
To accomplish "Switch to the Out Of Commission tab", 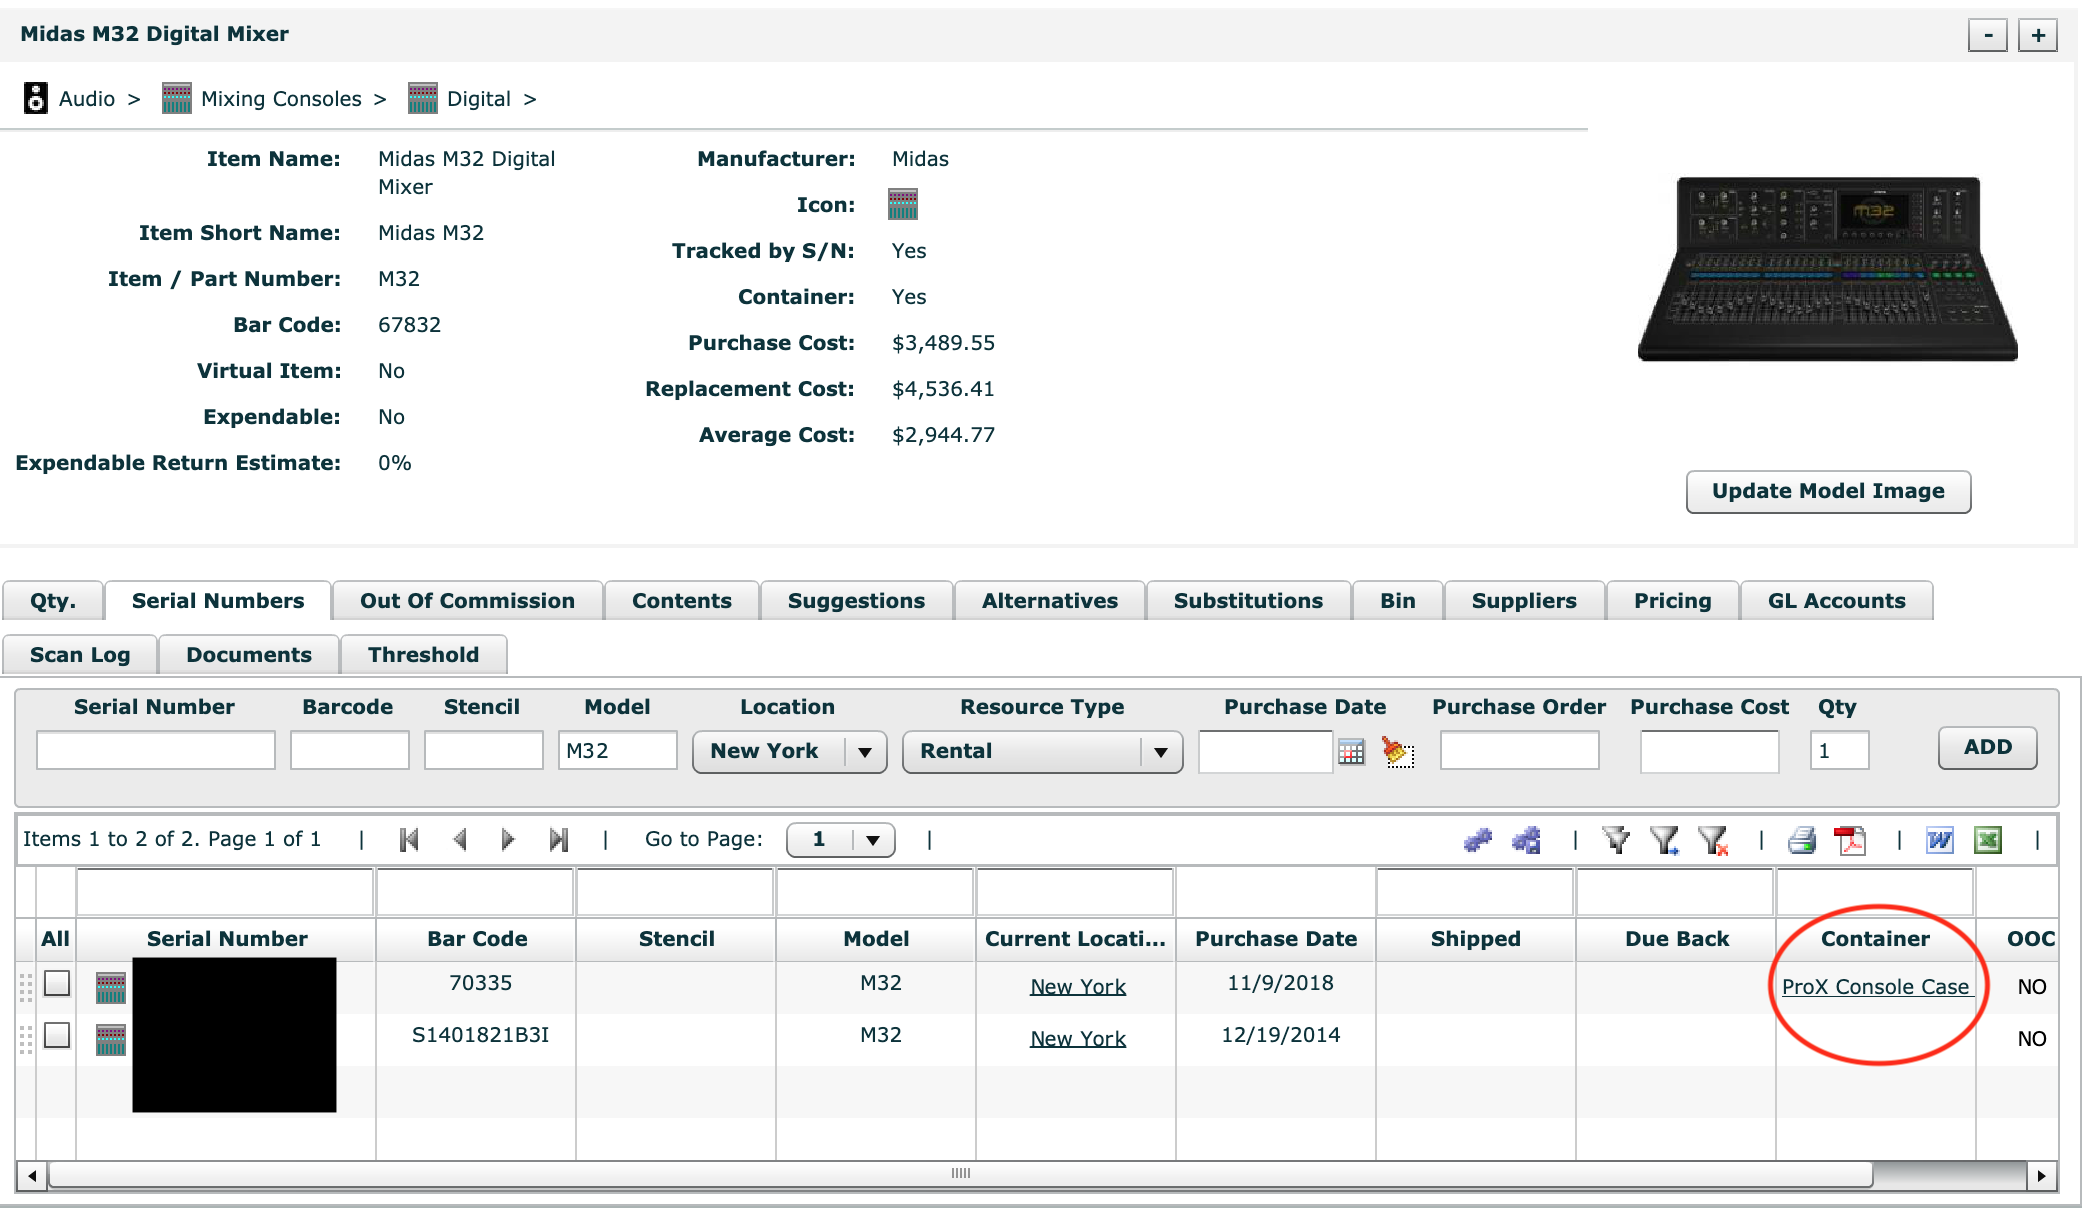I will click(467, 601).
